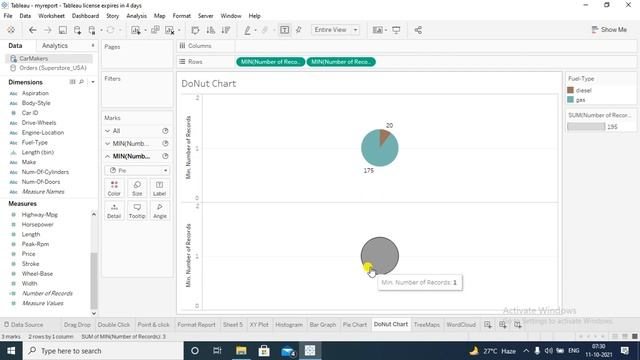The height and width of the screenshot is (360, 640).
Task: Click the first MIN(Number of Records) pill on Rows
Action: point(271,62)
